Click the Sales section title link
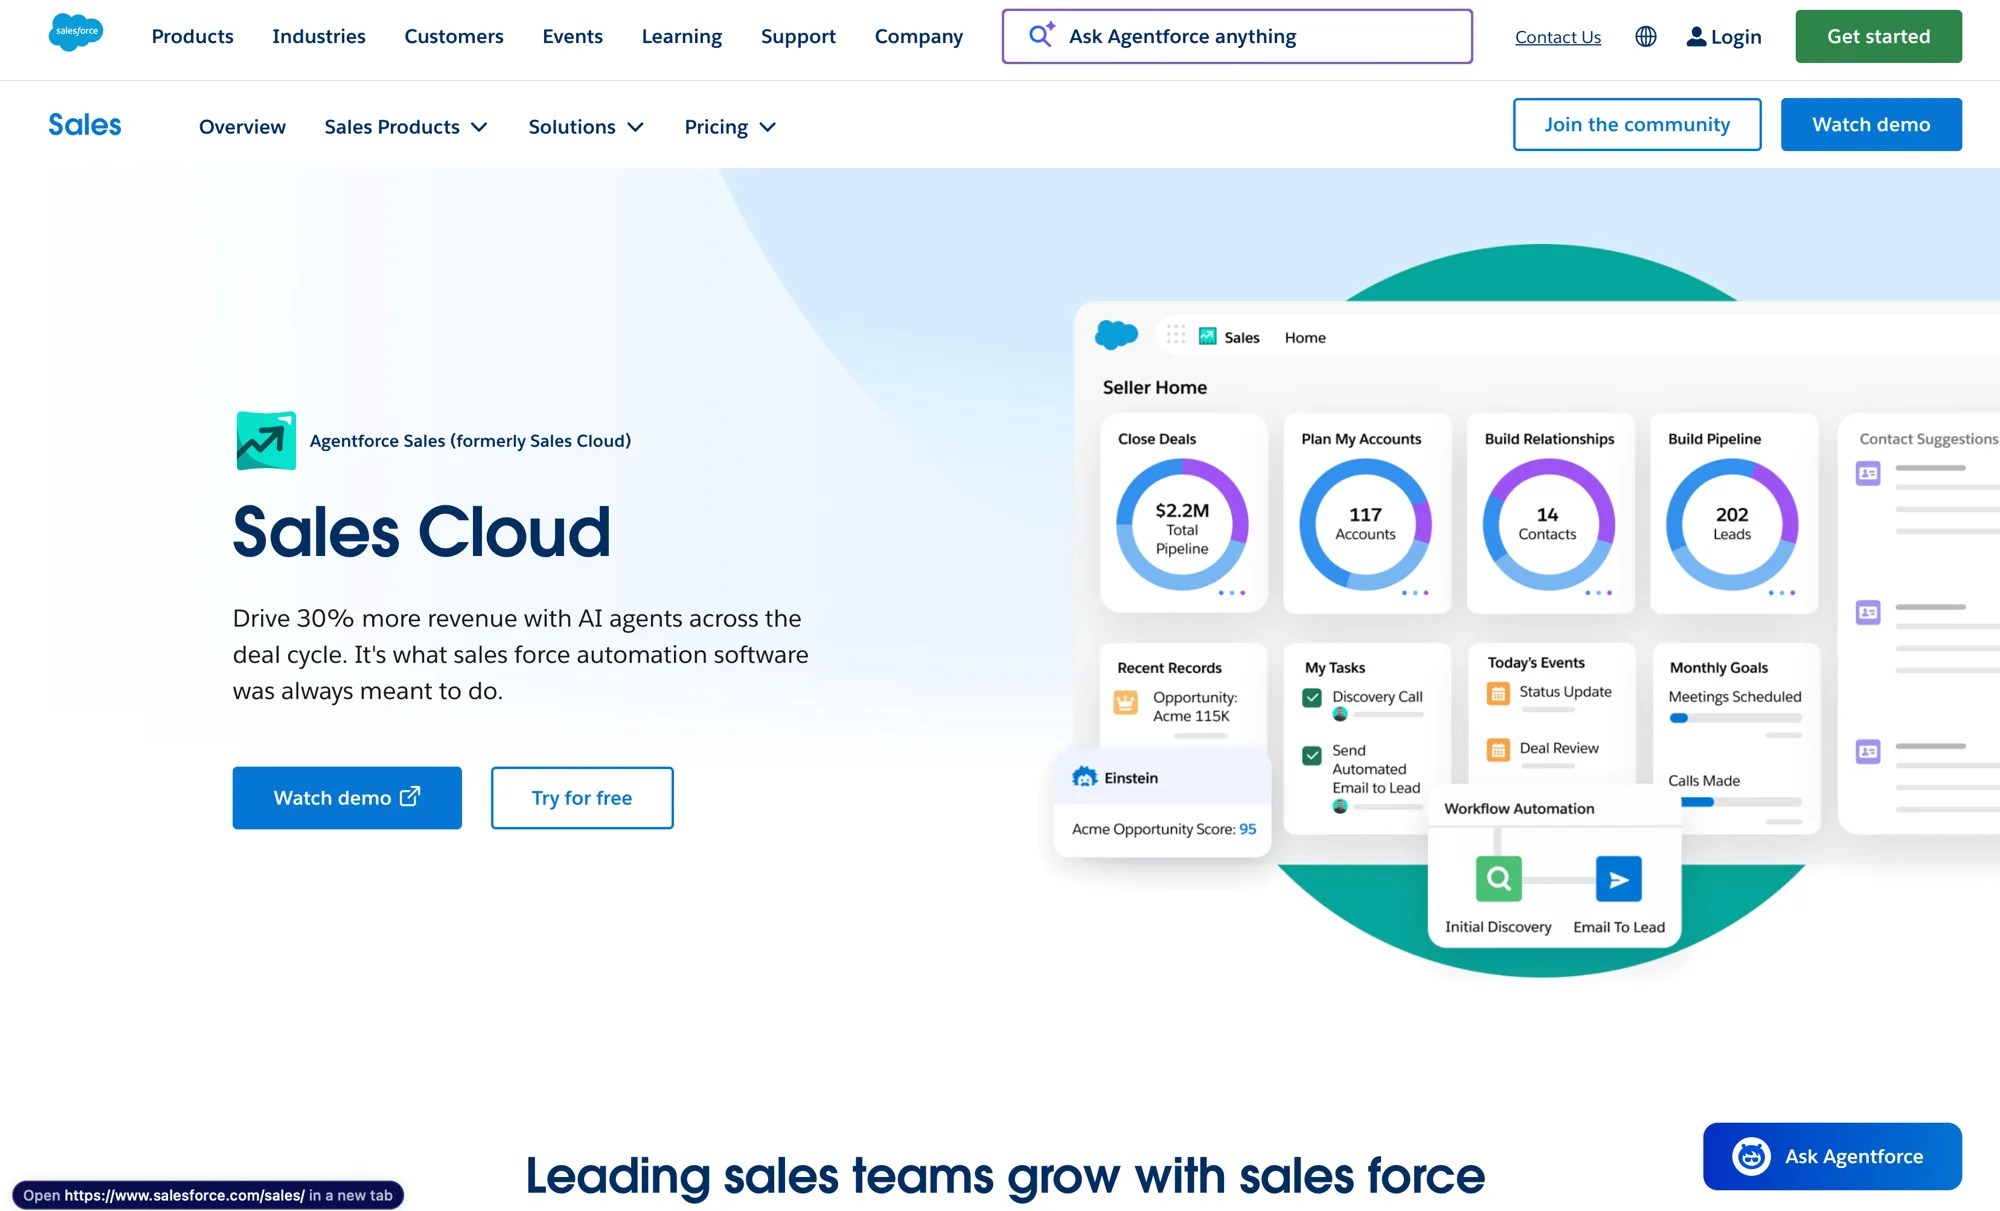The width and height of the screenshot is (2000, 1211). [85, 125]
